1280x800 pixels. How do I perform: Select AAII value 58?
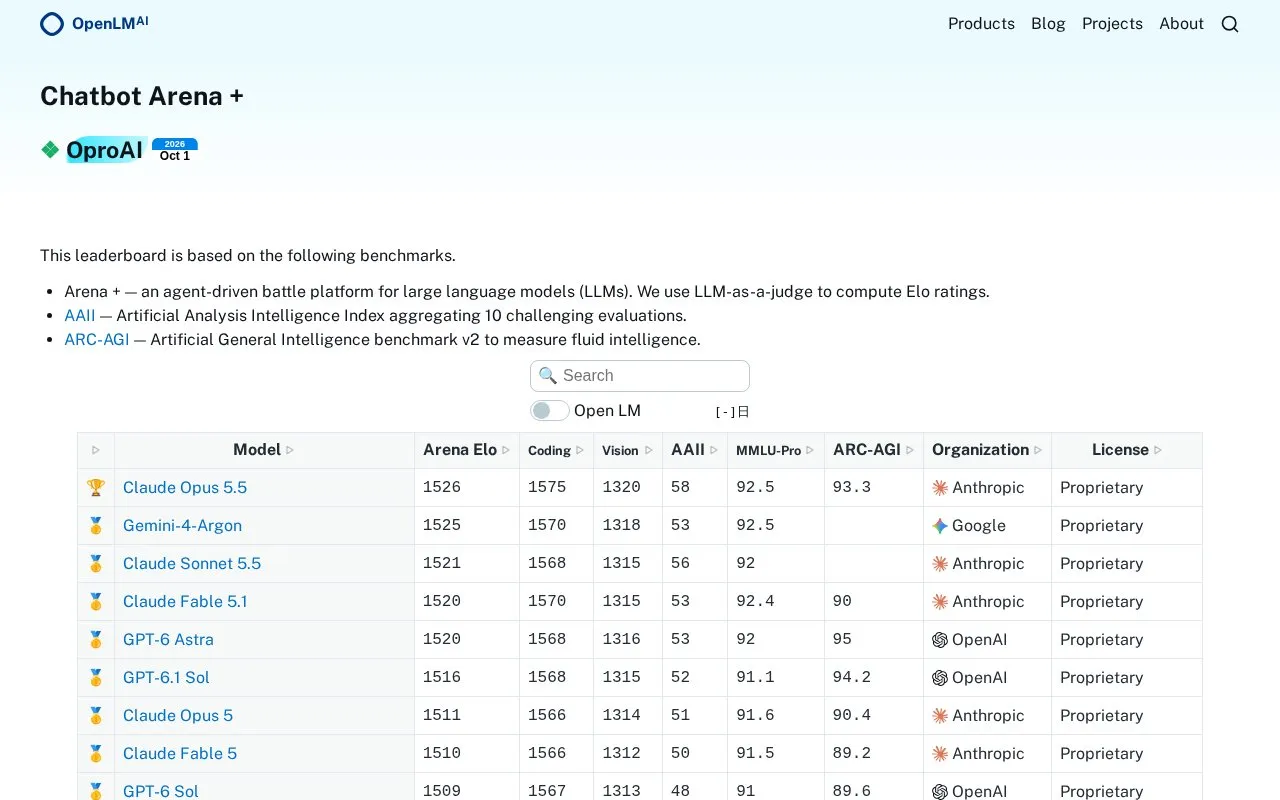(x=681, y=488)
